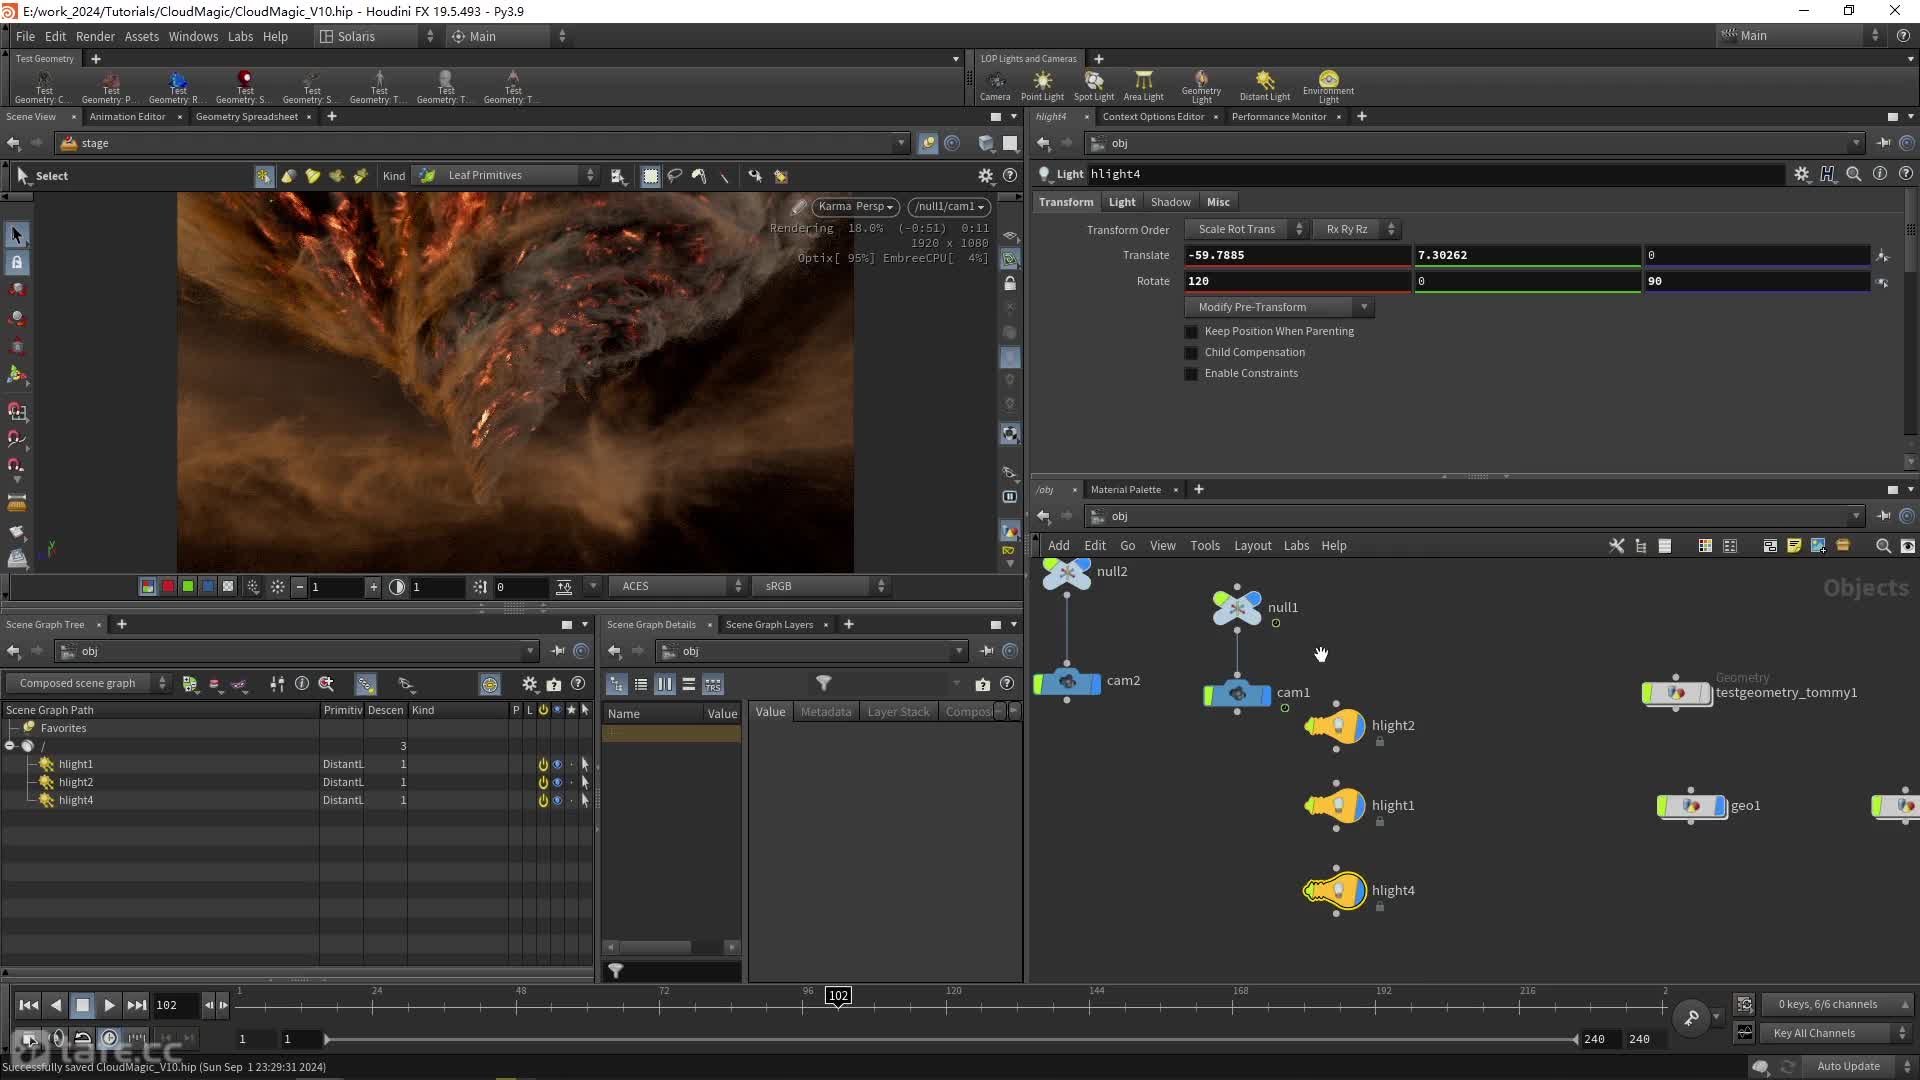This screenshot has width=1920, height=1080.
Task: Add an Environment Light from the shelf
Action: point(1328,87)
